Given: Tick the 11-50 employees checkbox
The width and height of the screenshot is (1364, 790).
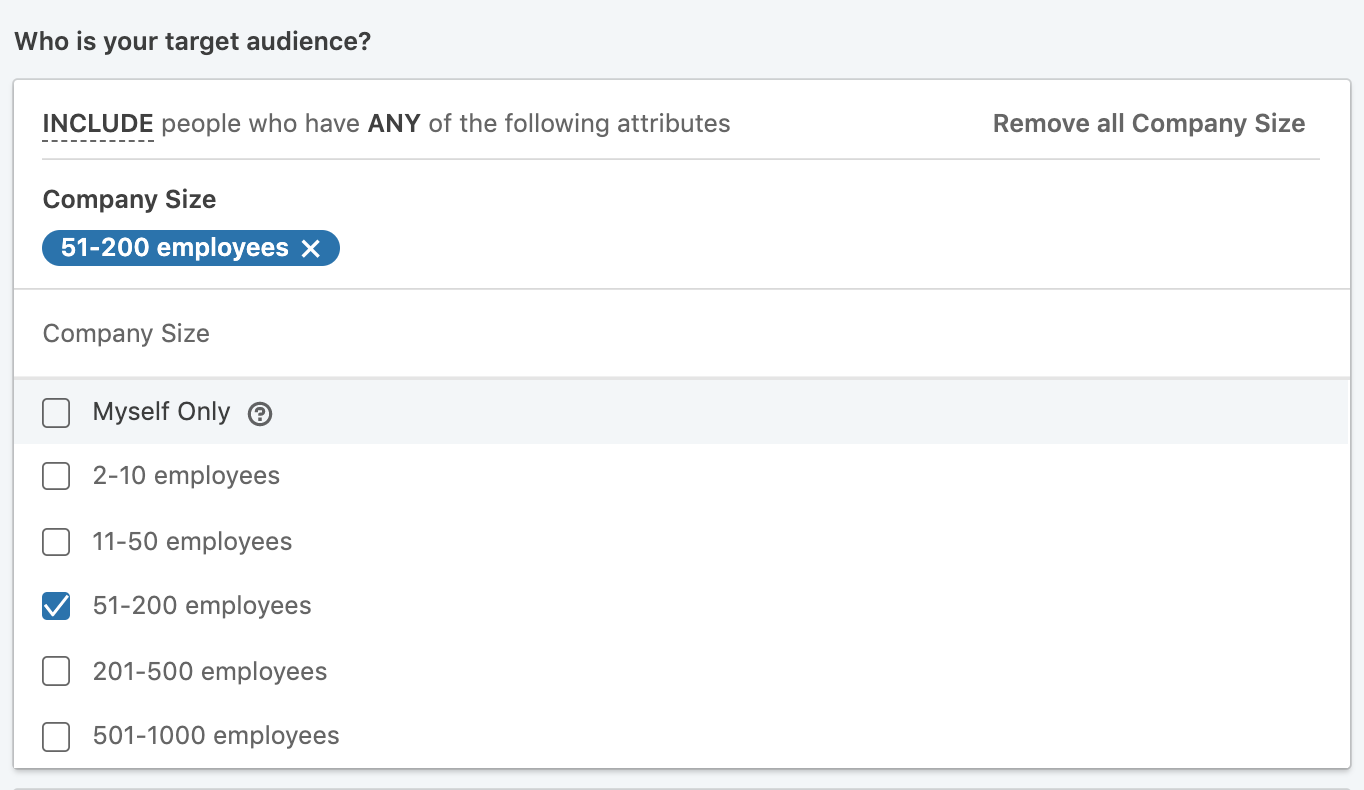Looking at the screenshot, I should pos(56,542).
